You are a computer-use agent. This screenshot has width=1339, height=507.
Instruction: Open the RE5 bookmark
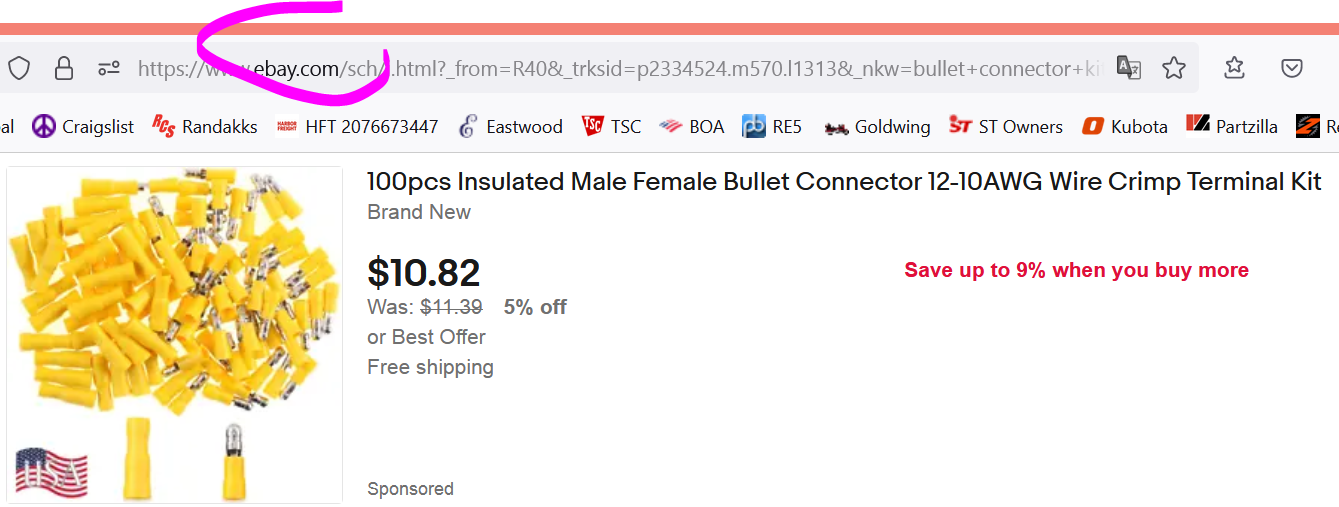[x=772, y=127]
